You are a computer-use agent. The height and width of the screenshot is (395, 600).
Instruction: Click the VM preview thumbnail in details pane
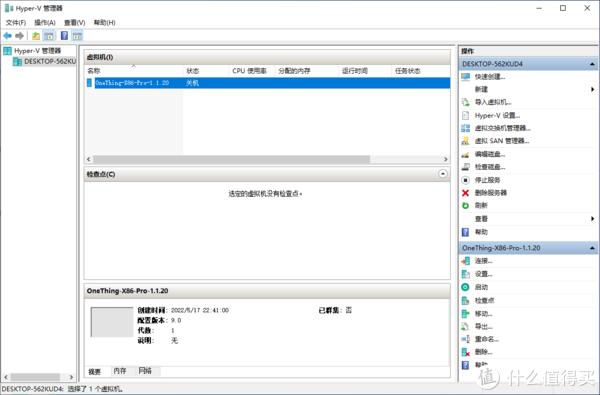[x=112, y=322]
